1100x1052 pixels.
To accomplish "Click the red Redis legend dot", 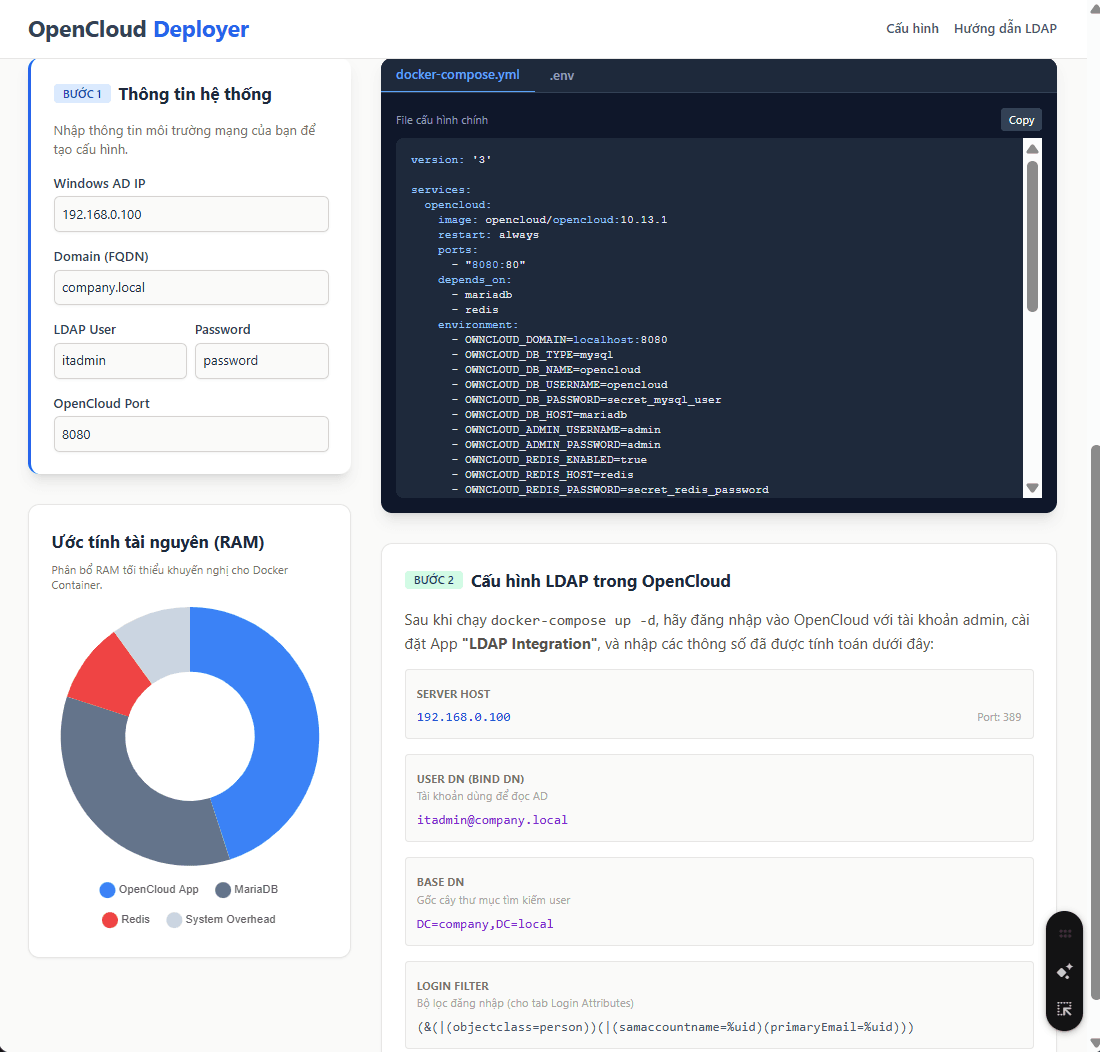I will pyautogui.click(x=110, y=920).
